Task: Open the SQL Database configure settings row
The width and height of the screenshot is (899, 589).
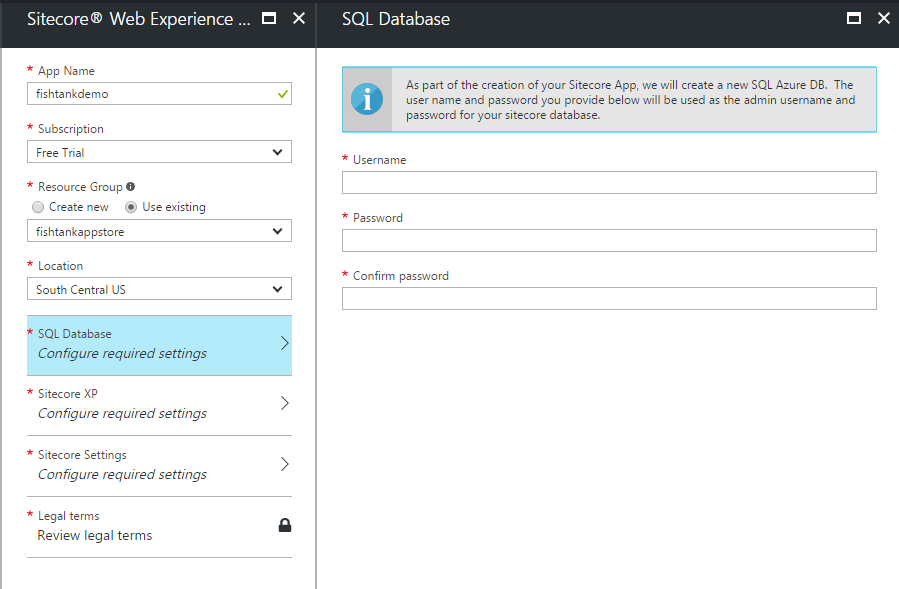Action: tap(159, 345)
